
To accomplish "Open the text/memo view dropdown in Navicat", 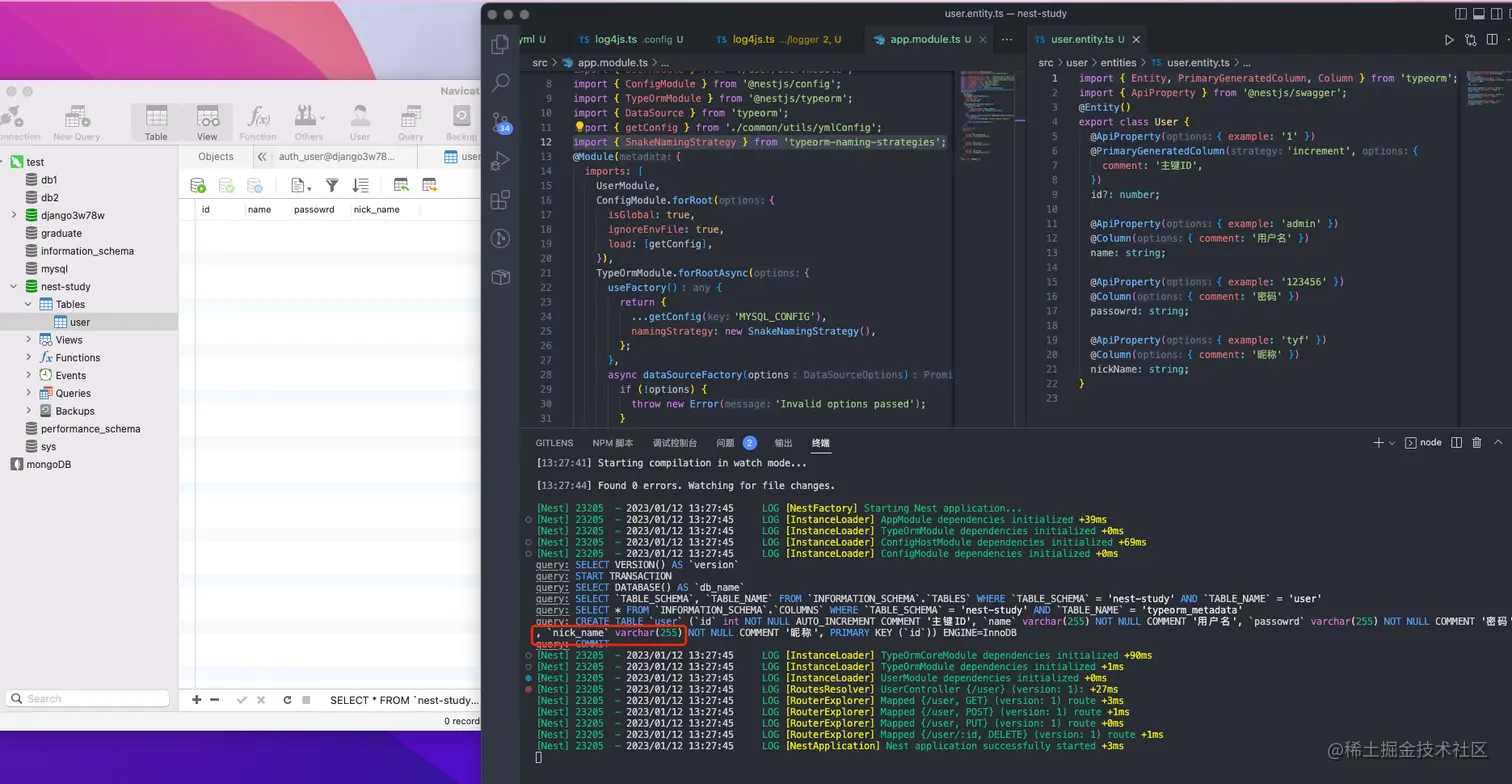I will coord(301,185).
